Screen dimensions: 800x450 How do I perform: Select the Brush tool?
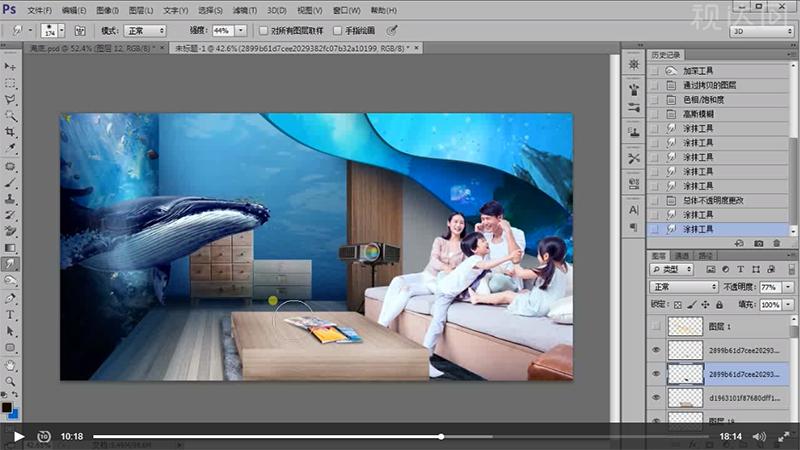10,183
